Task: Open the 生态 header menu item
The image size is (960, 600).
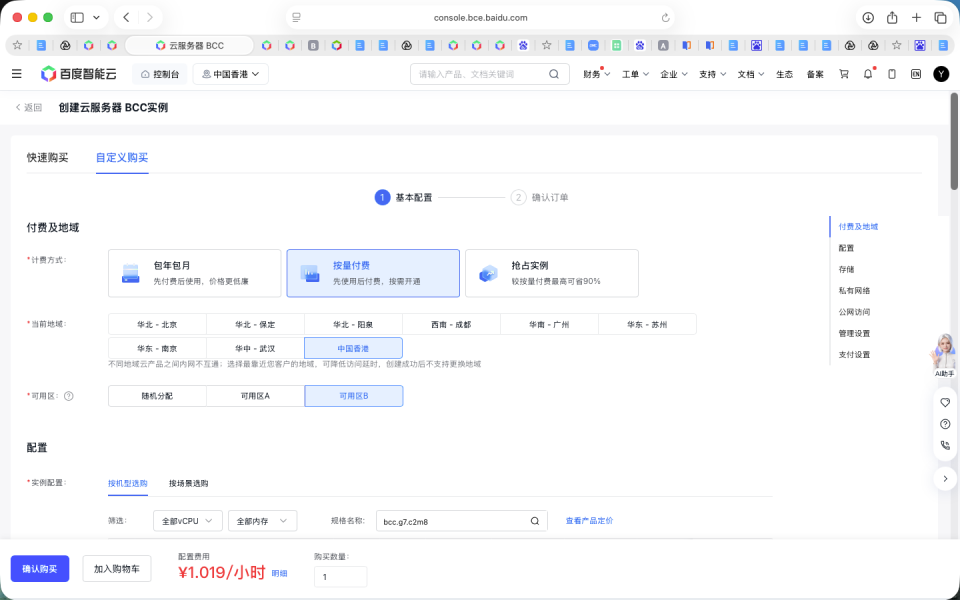Action: [x=784, y=74]
